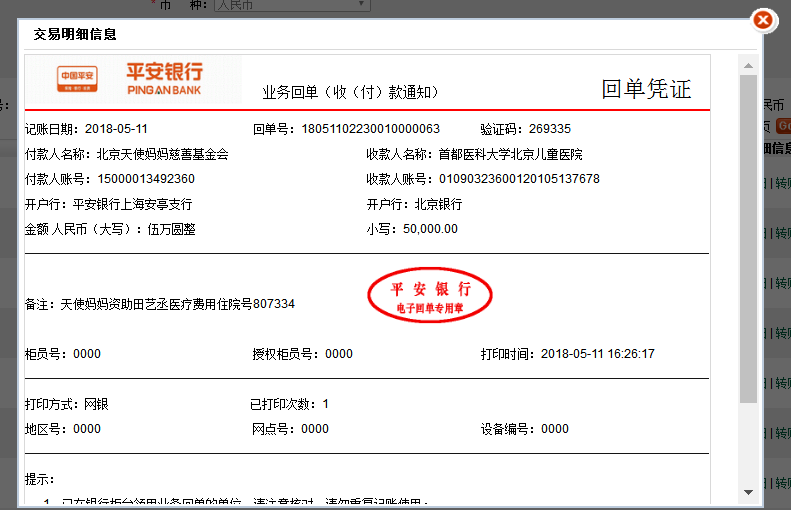This screenshot has width=791, height=510.
Task: Click the 业务回单（收（付）款通知） title
Action: pyautogui.click(x=350, y=92)
